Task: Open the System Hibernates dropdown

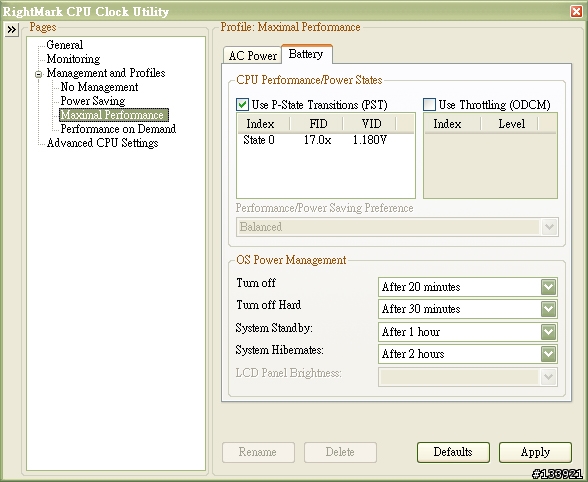Action: [548, 354]
